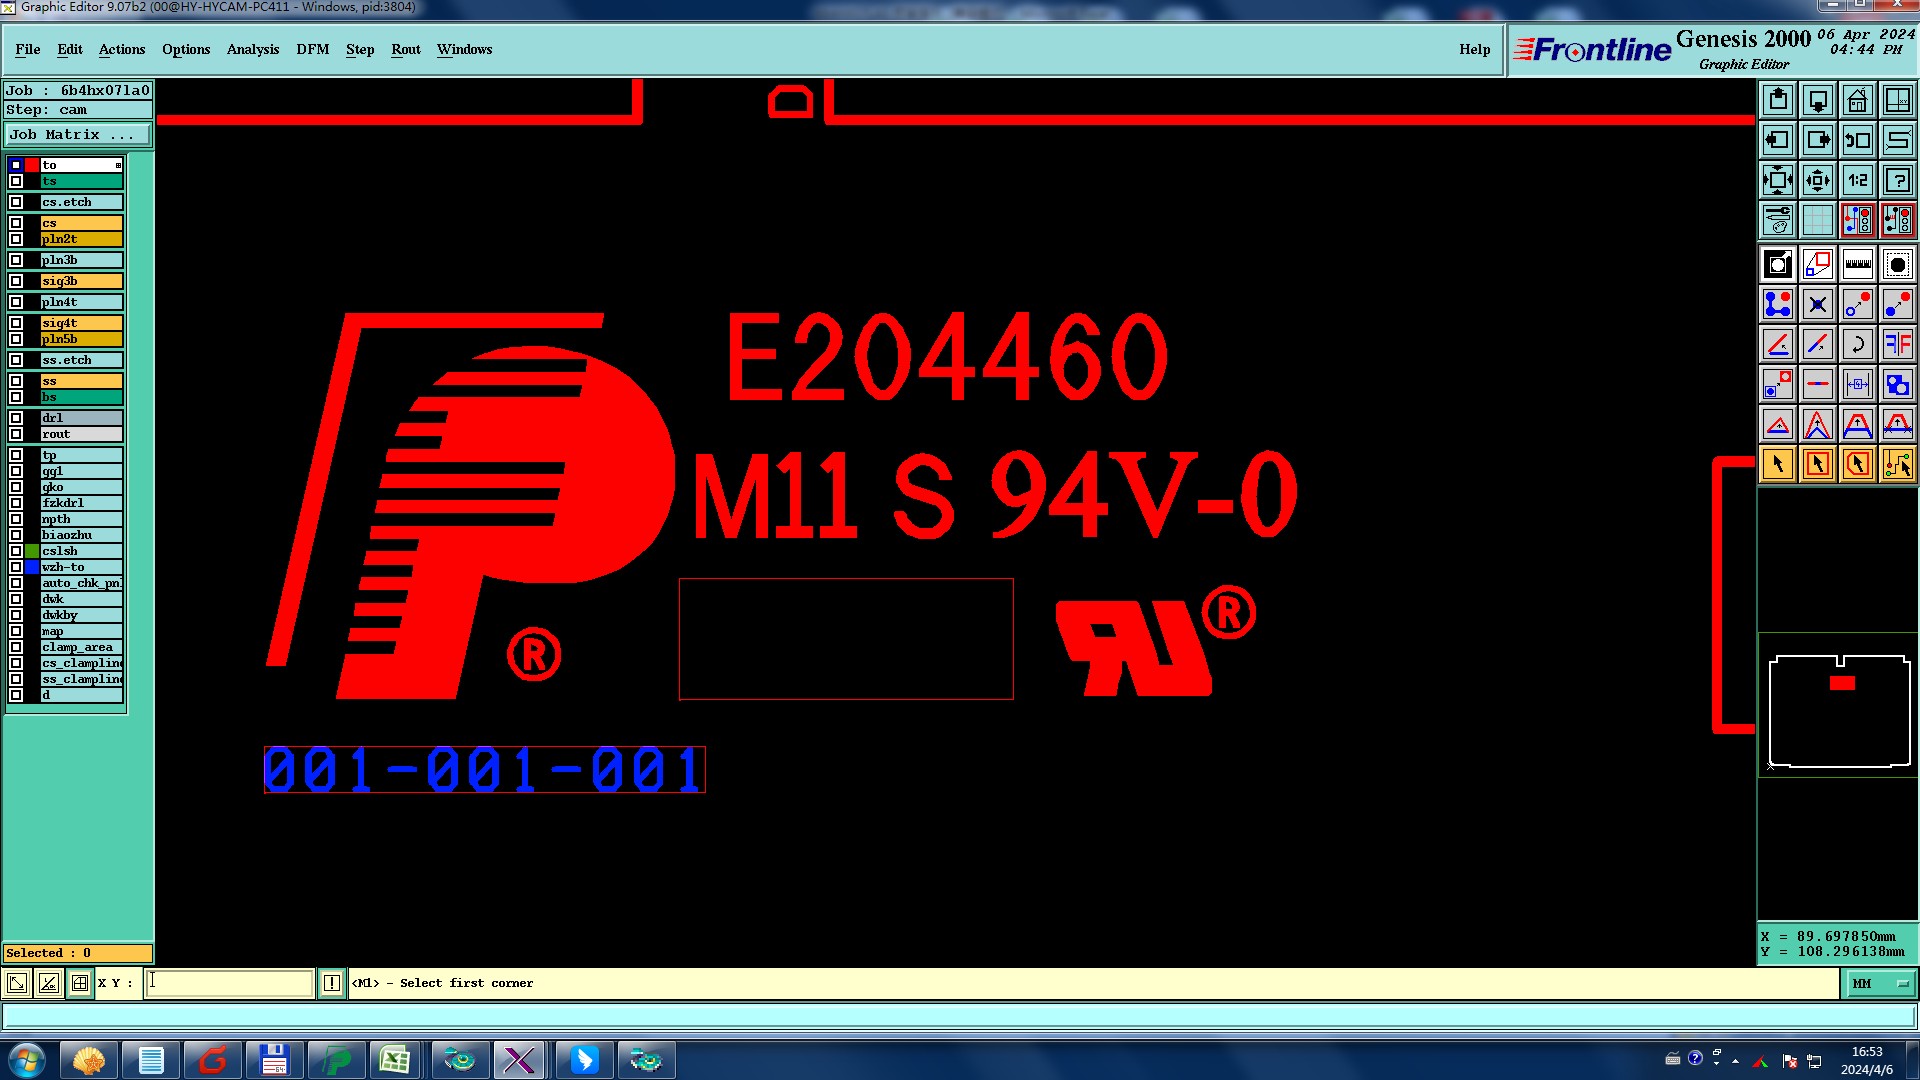
Task: Toggle display box for rout layer
Action: pos(16,434)
